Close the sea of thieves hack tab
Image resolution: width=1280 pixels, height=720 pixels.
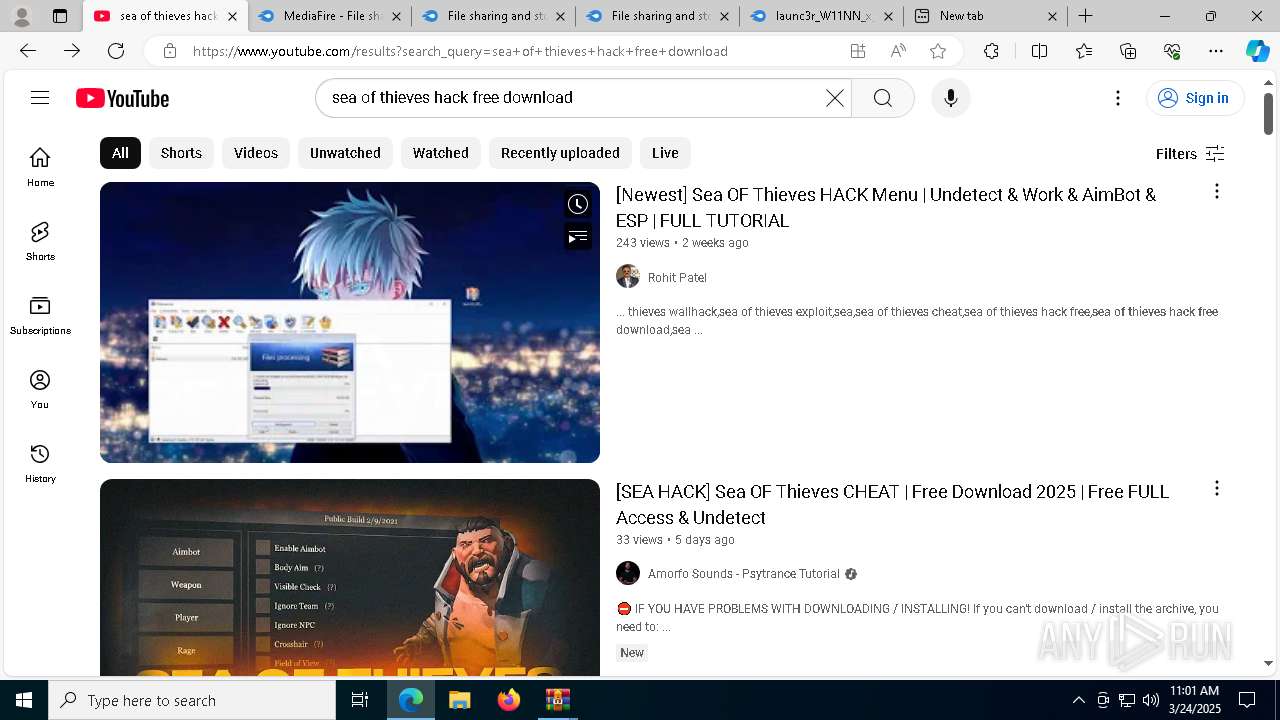coord(232,16)
